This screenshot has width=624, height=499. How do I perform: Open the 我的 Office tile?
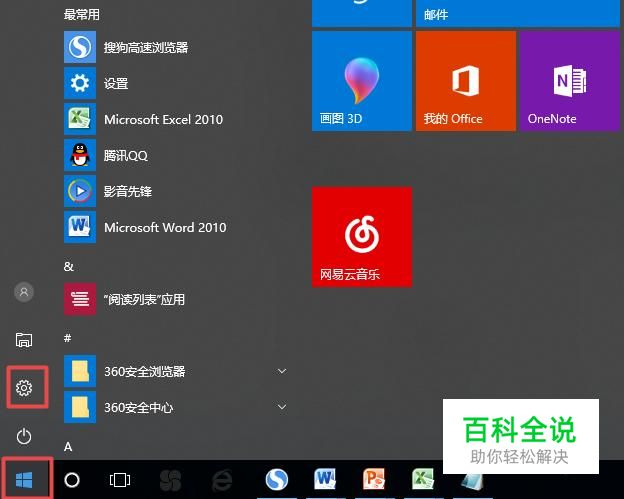(466, 81)
